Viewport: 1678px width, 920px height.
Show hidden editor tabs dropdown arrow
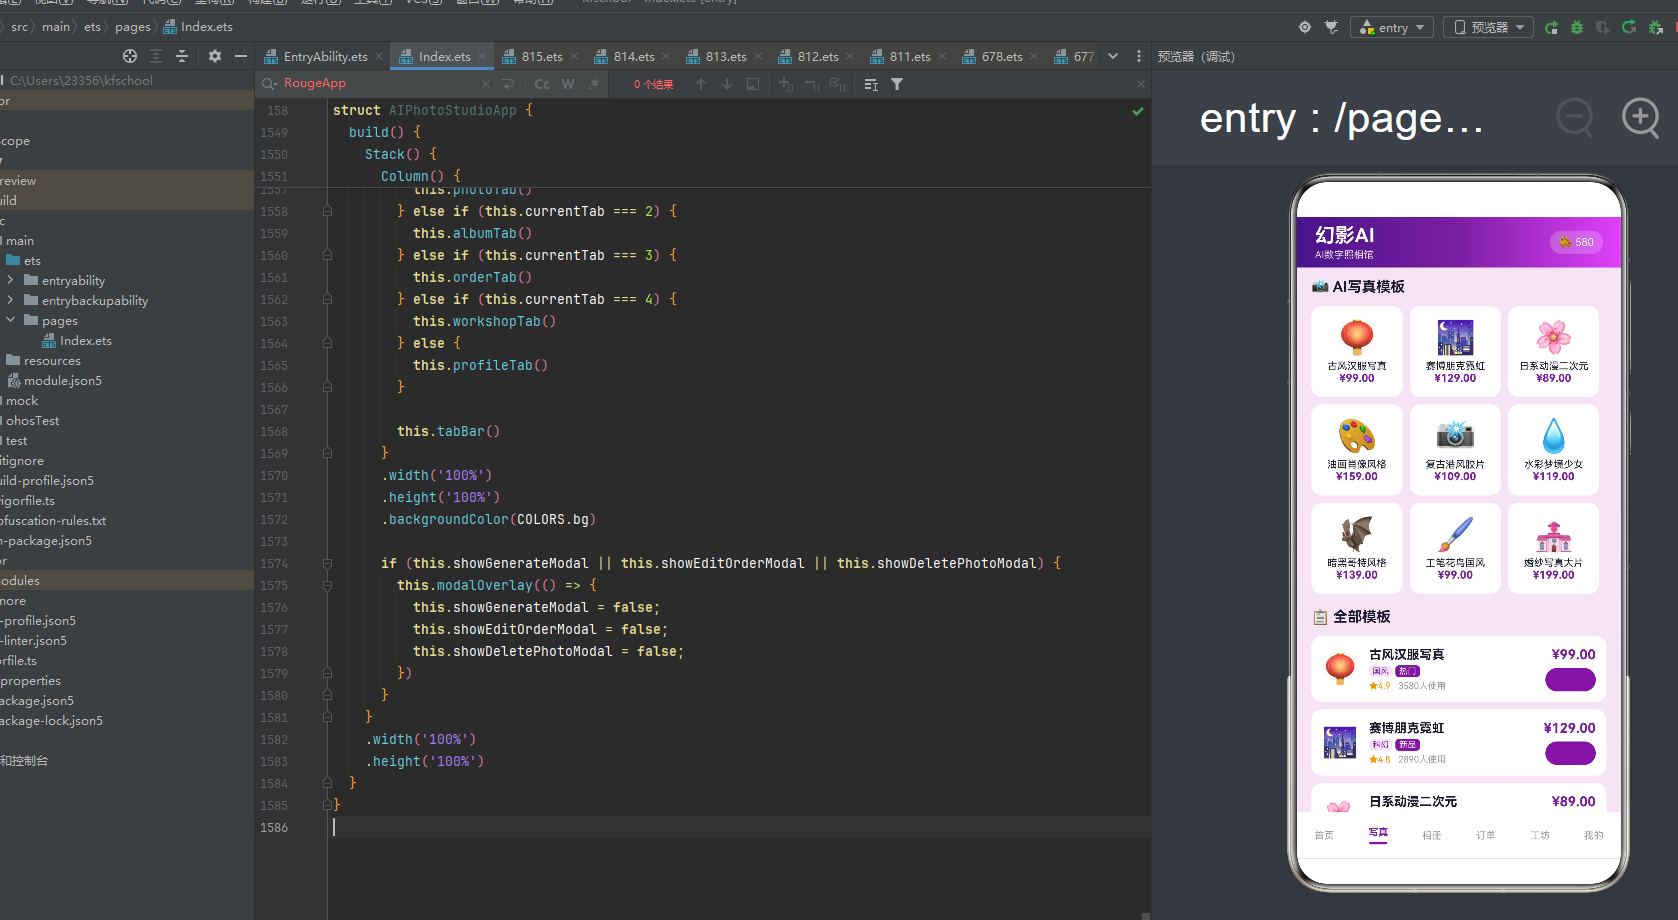click(x=1113, y=56)
